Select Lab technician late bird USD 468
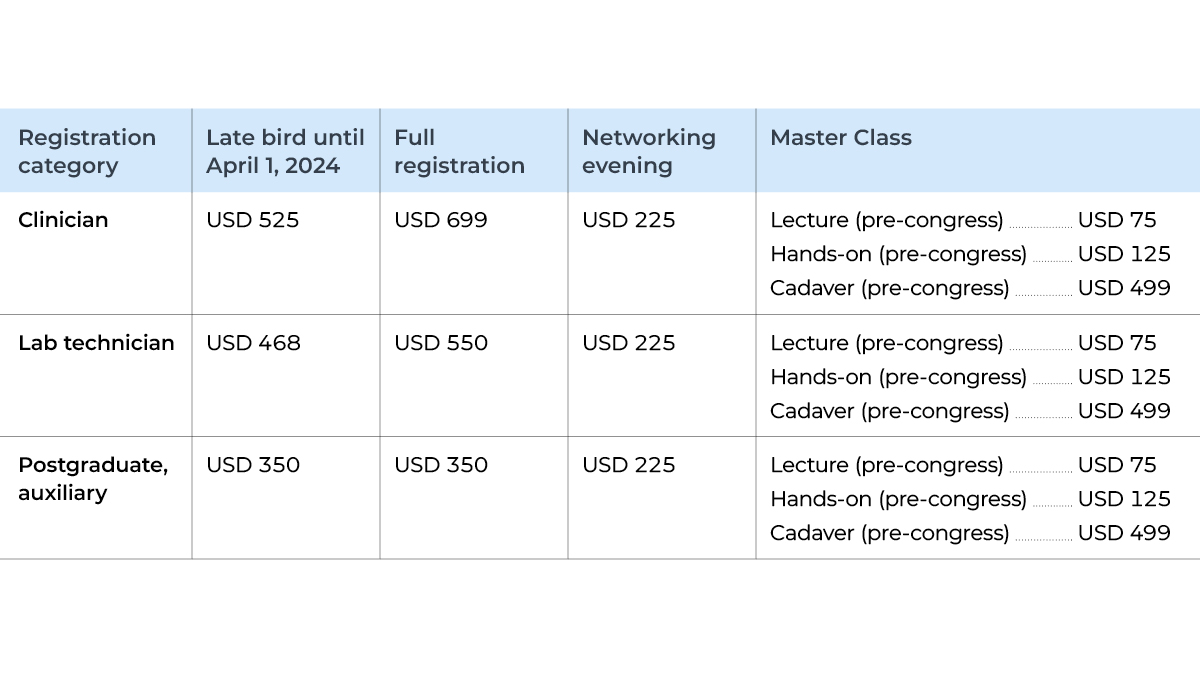Screen dimensions: 1200x675 point(253,343)
